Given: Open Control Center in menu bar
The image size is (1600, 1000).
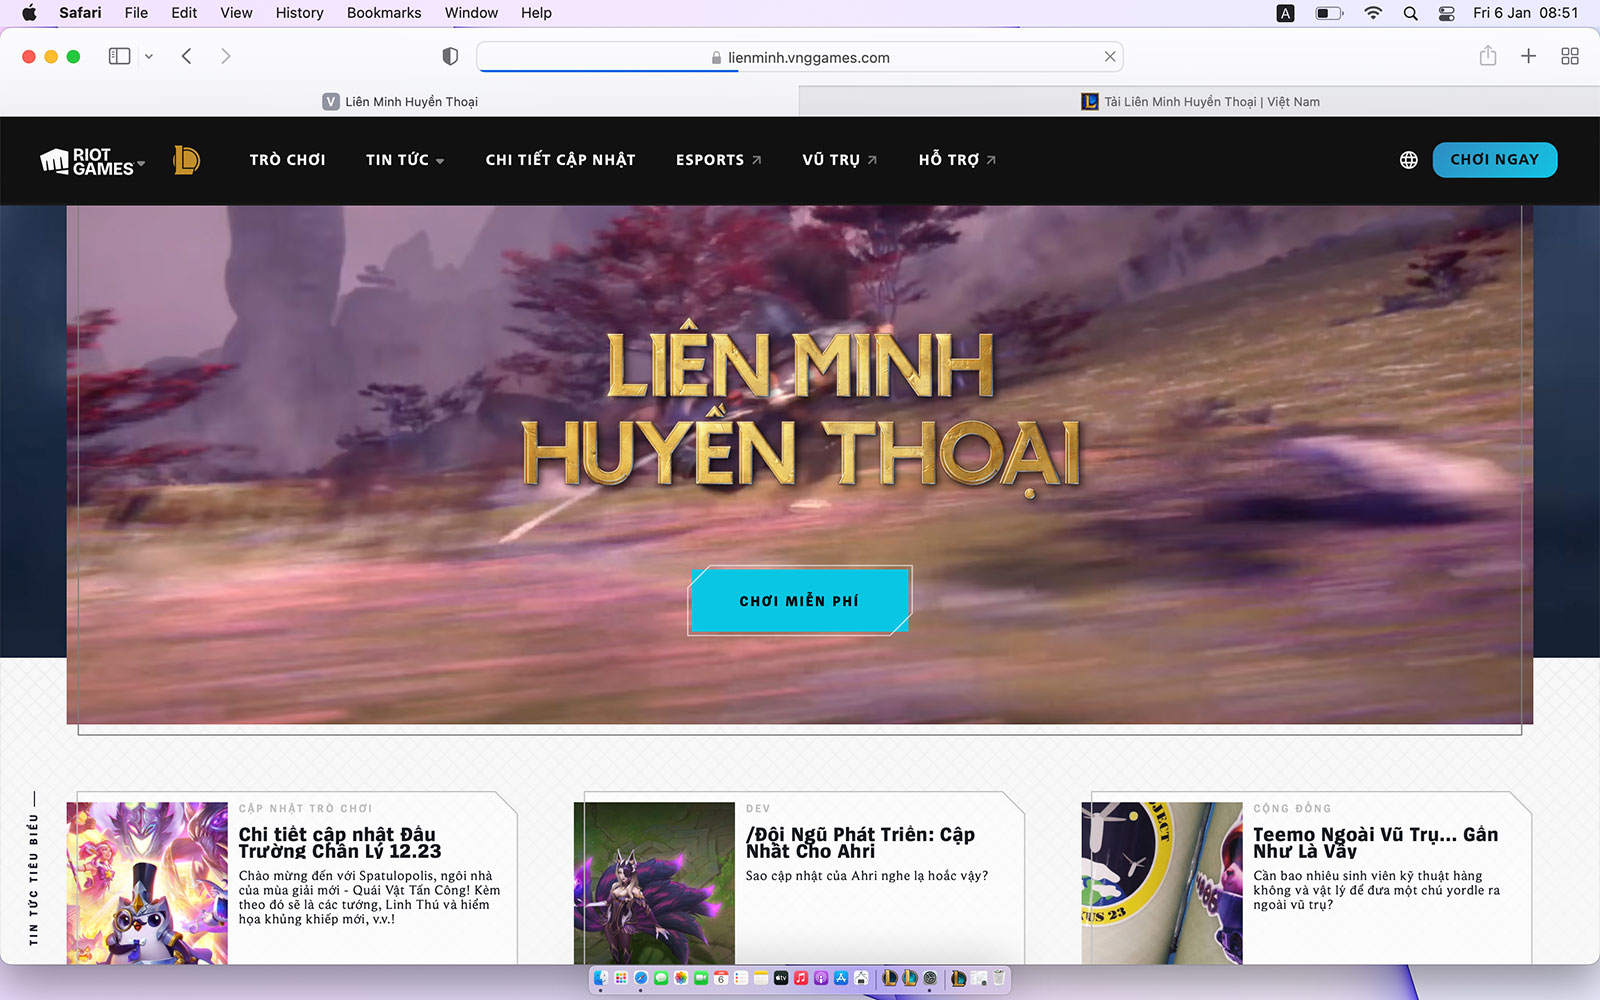Looking at the screenshot, I should 1446,13.
